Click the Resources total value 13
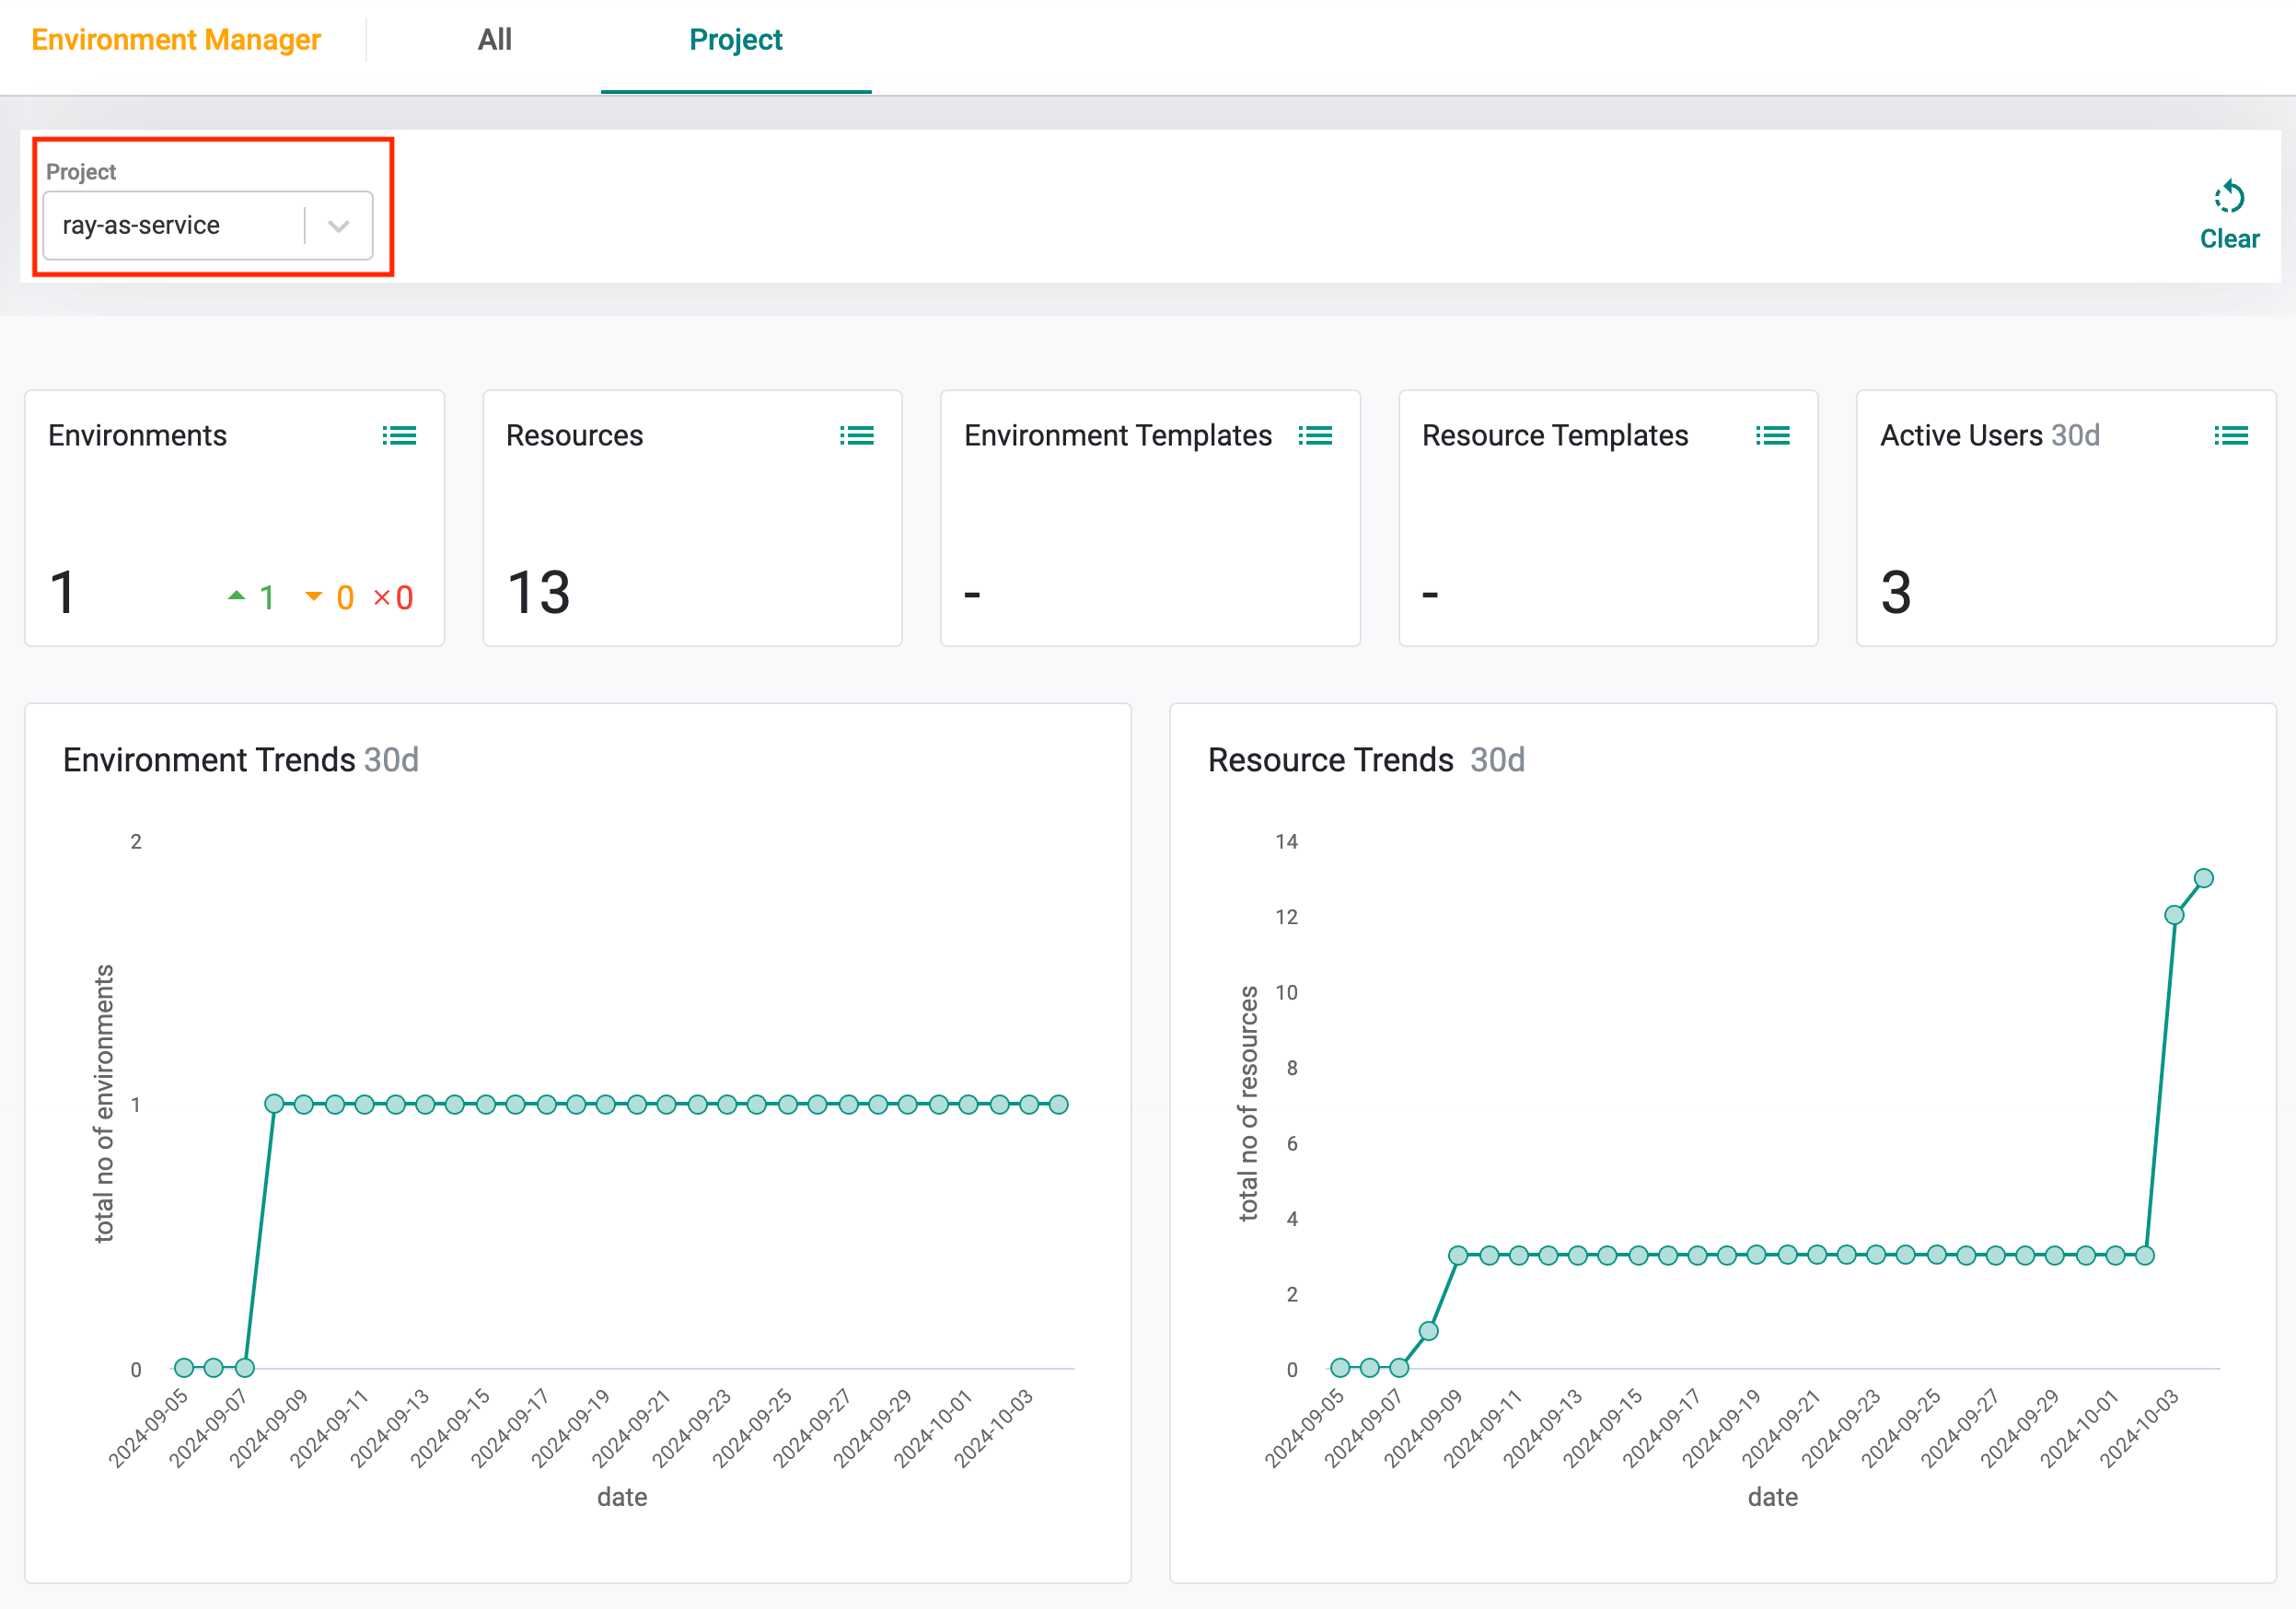Screen dimensions: 2296x1609 pos(539,592)
